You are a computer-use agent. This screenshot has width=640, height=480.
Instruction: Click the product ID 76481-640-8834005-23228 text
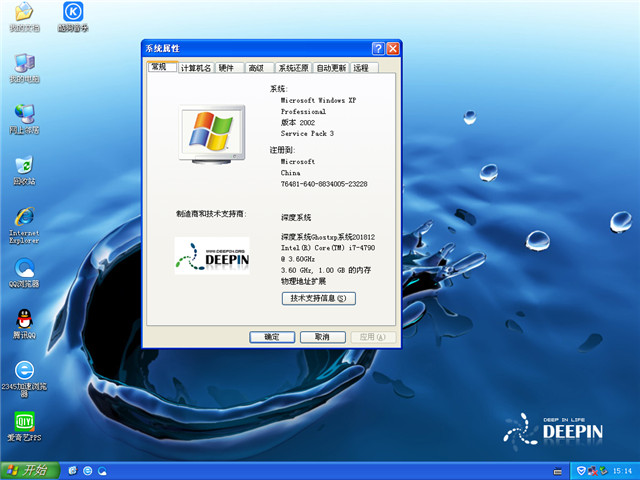324,184
